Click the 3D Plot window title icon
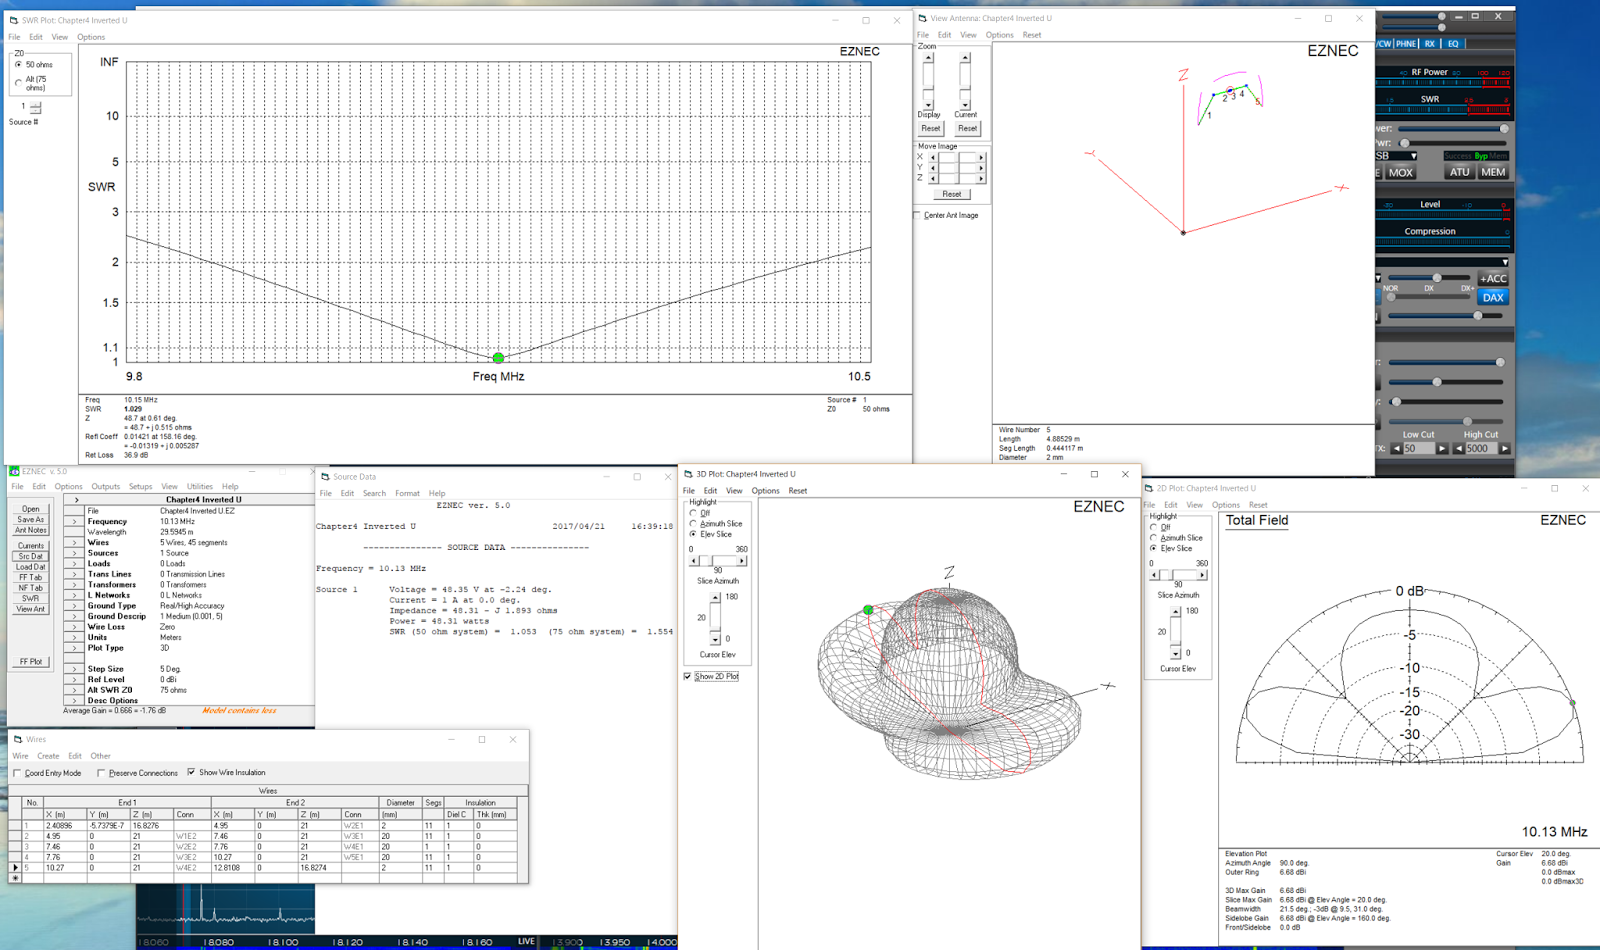Image resolution: width=1600 pixels, height=950 pixels. click(x=688, y=474)
